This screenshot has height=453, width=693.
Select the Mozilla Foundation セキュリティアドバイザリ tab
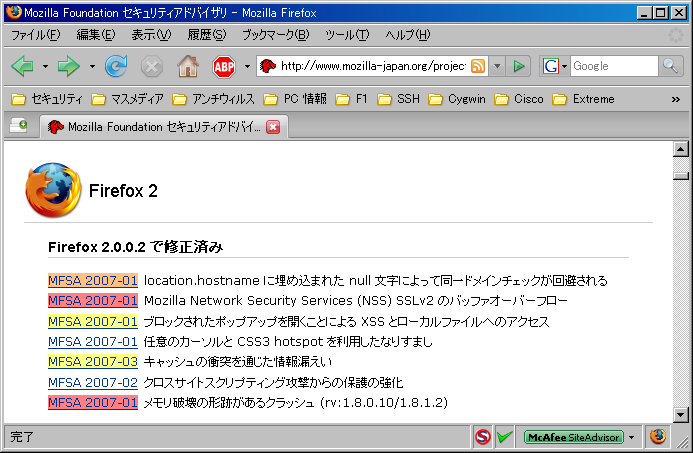pyautogui.click(x=164, y=127)
